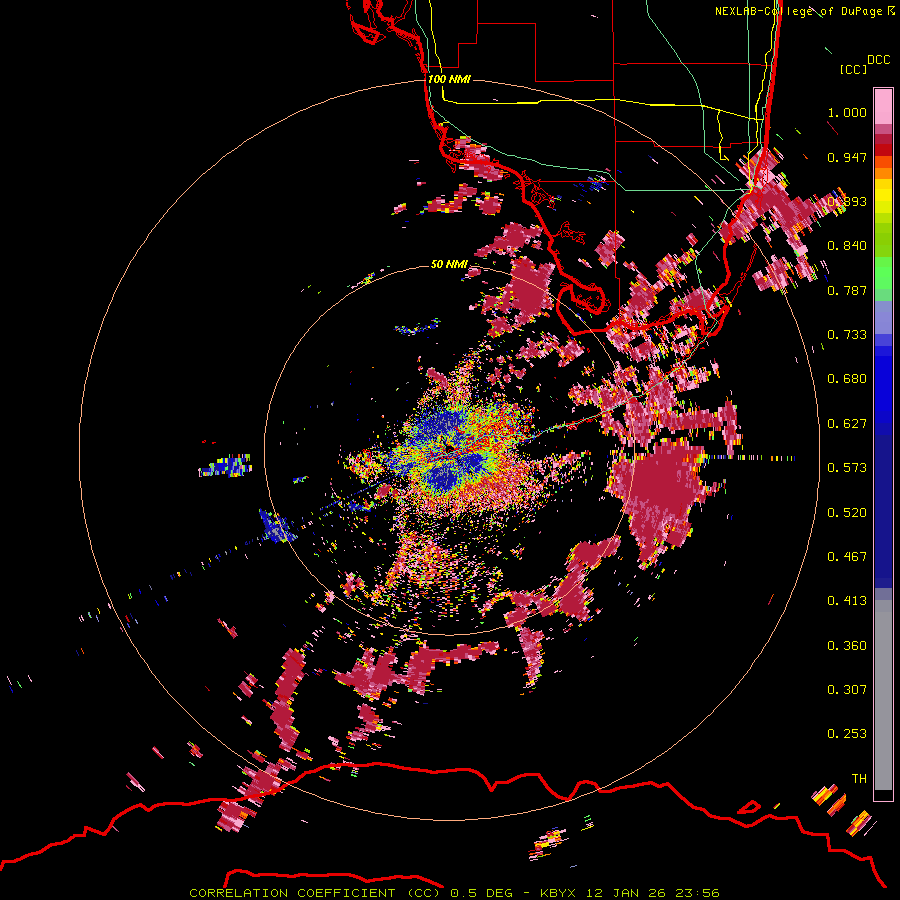Click the 50 NMI range ring label

tap(449, 264)
